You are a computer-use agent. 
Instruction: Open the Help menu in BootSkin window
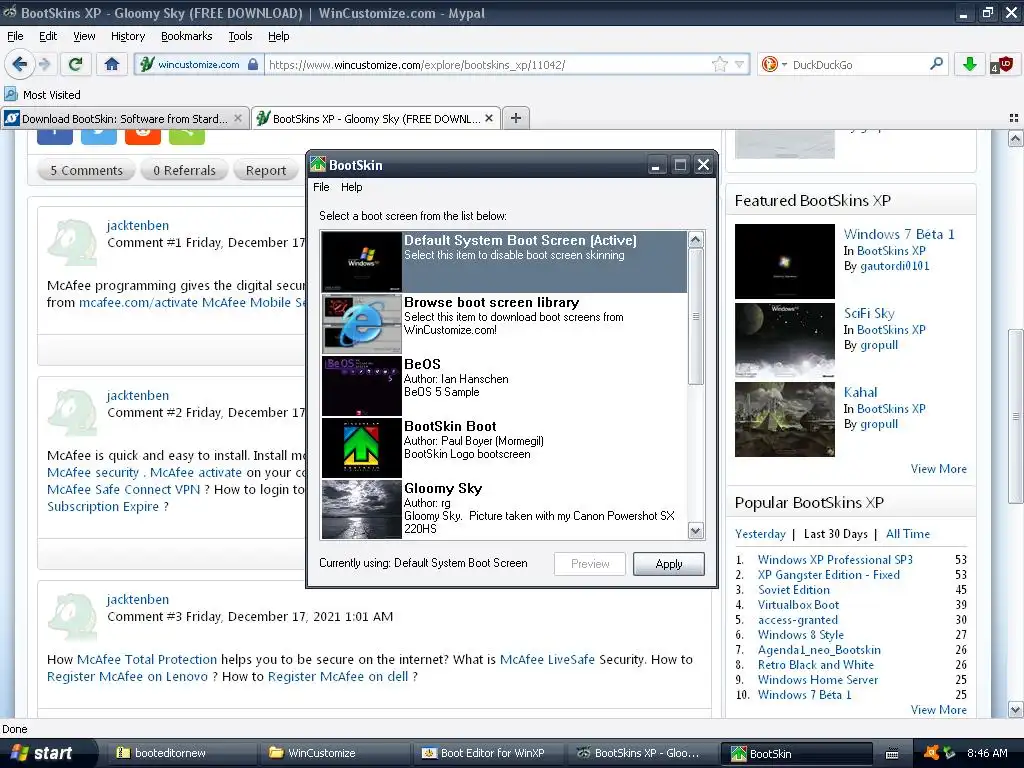(x=351, y=187)
